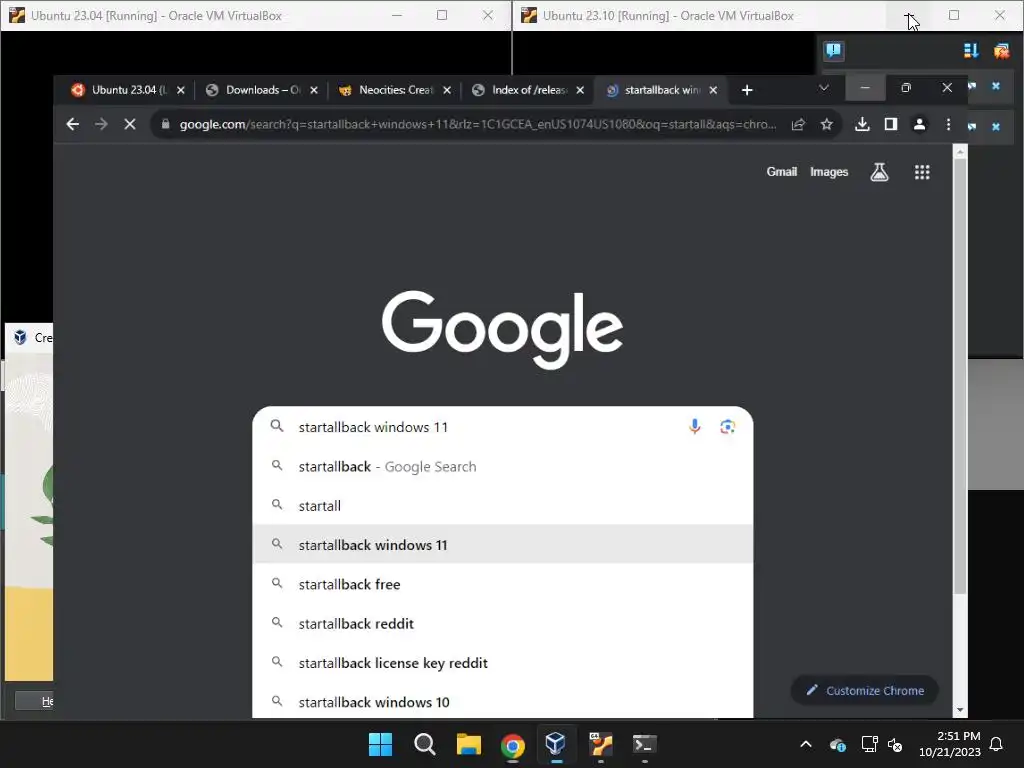Show hidden system tray icons
Screen dimensions: 1024x768
click(x=806, y=744)
